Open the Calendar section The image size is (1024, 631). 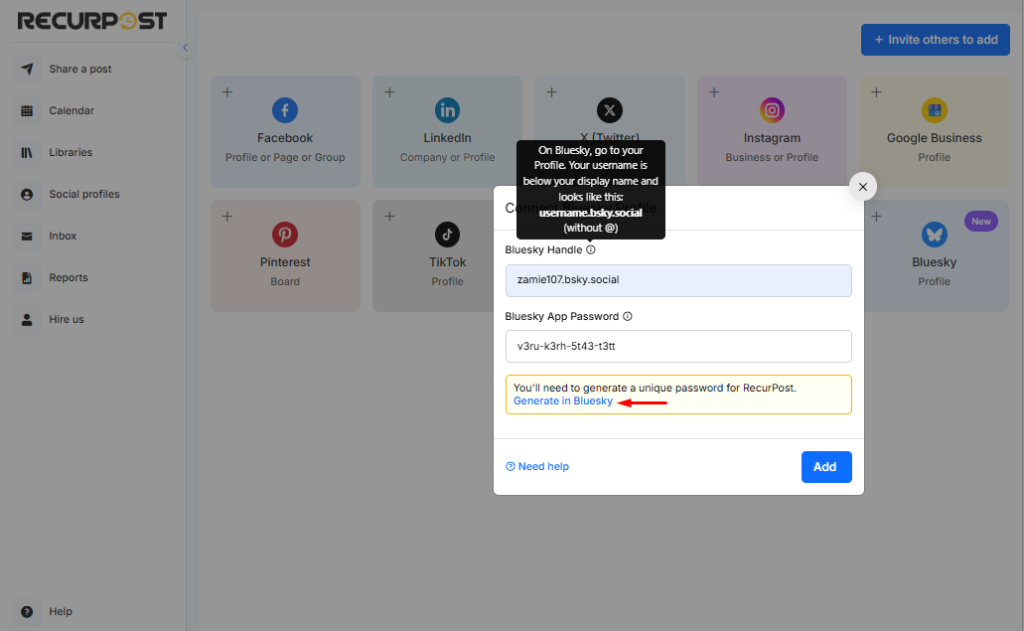click(x=71, y=110)
